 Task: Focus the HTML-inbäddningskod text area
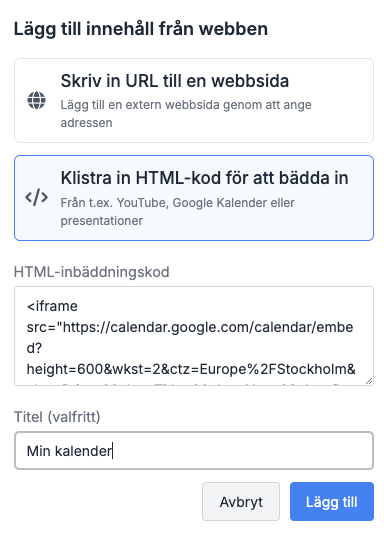click(x=194, y=336)
